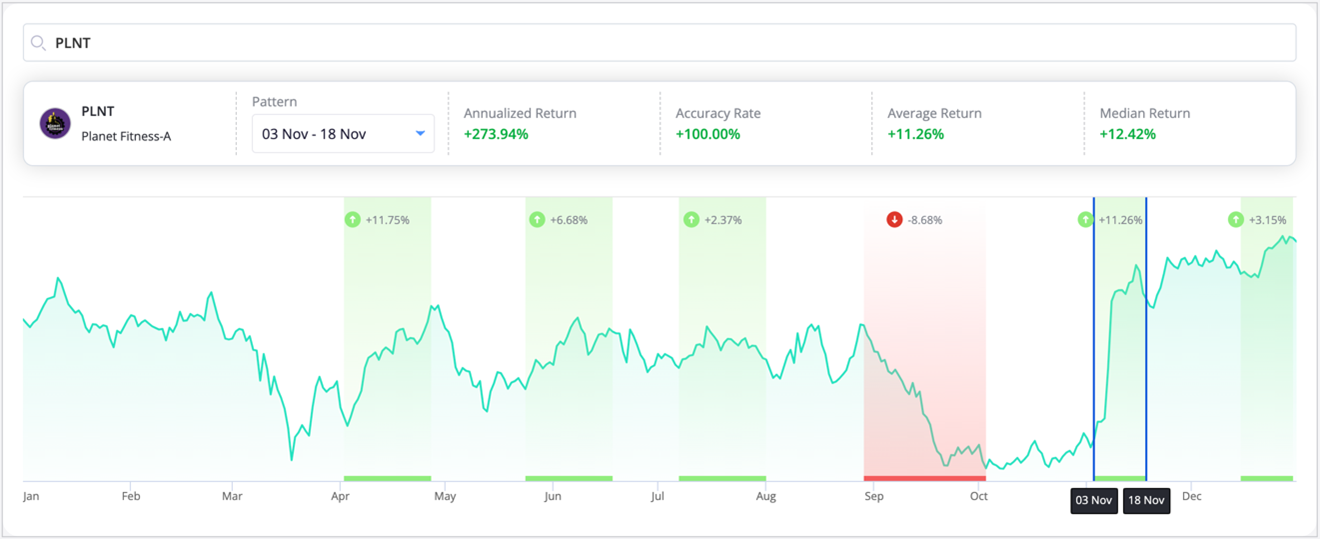1320x539 pixels.
Task: Click the Feb axis label
Action: click(130, 496)
